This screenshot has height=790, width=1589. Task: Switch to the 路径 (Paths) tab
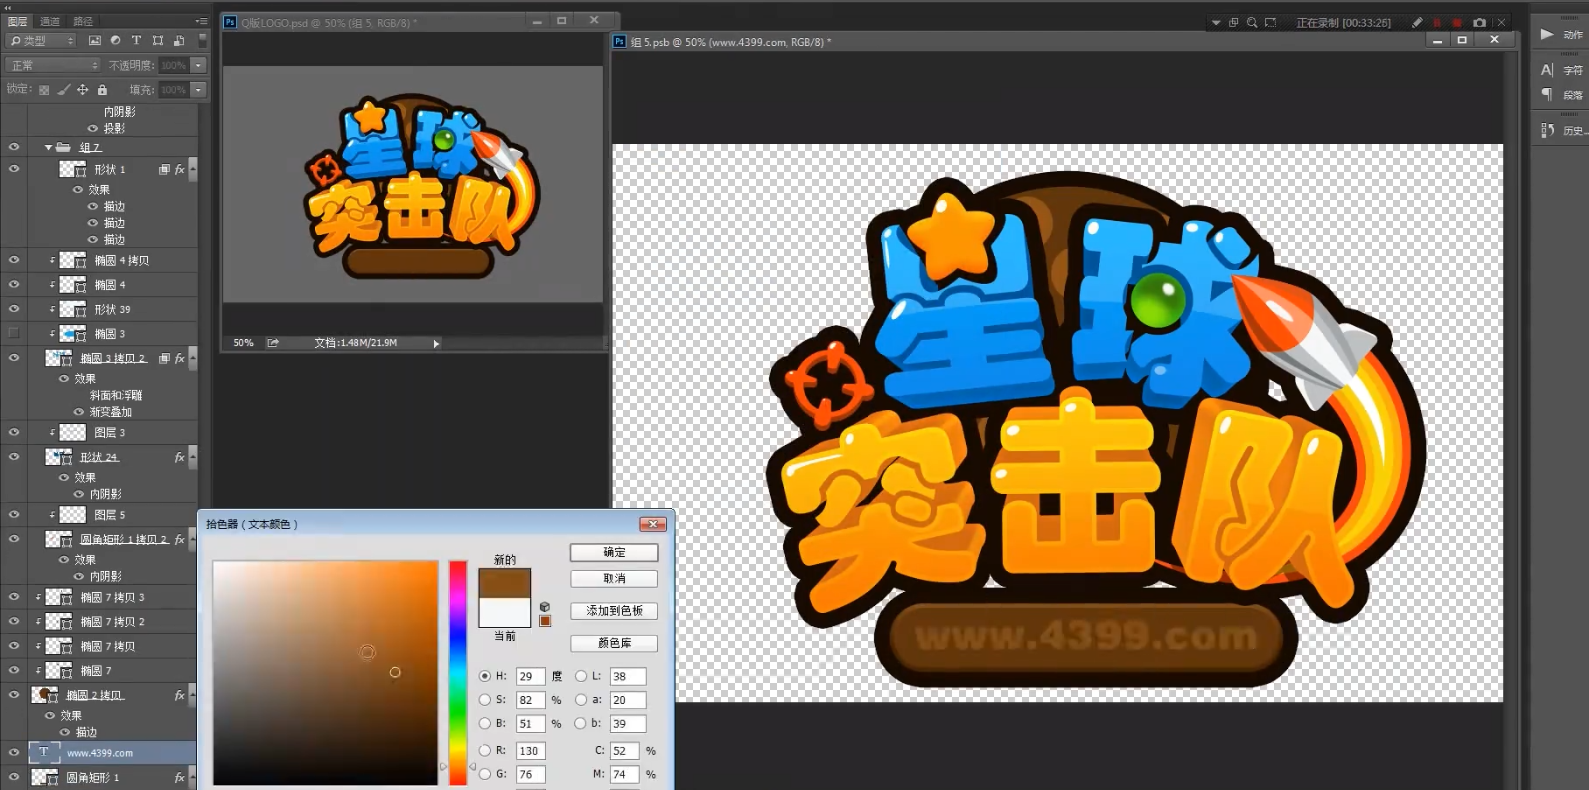click(x=83, y=21)
